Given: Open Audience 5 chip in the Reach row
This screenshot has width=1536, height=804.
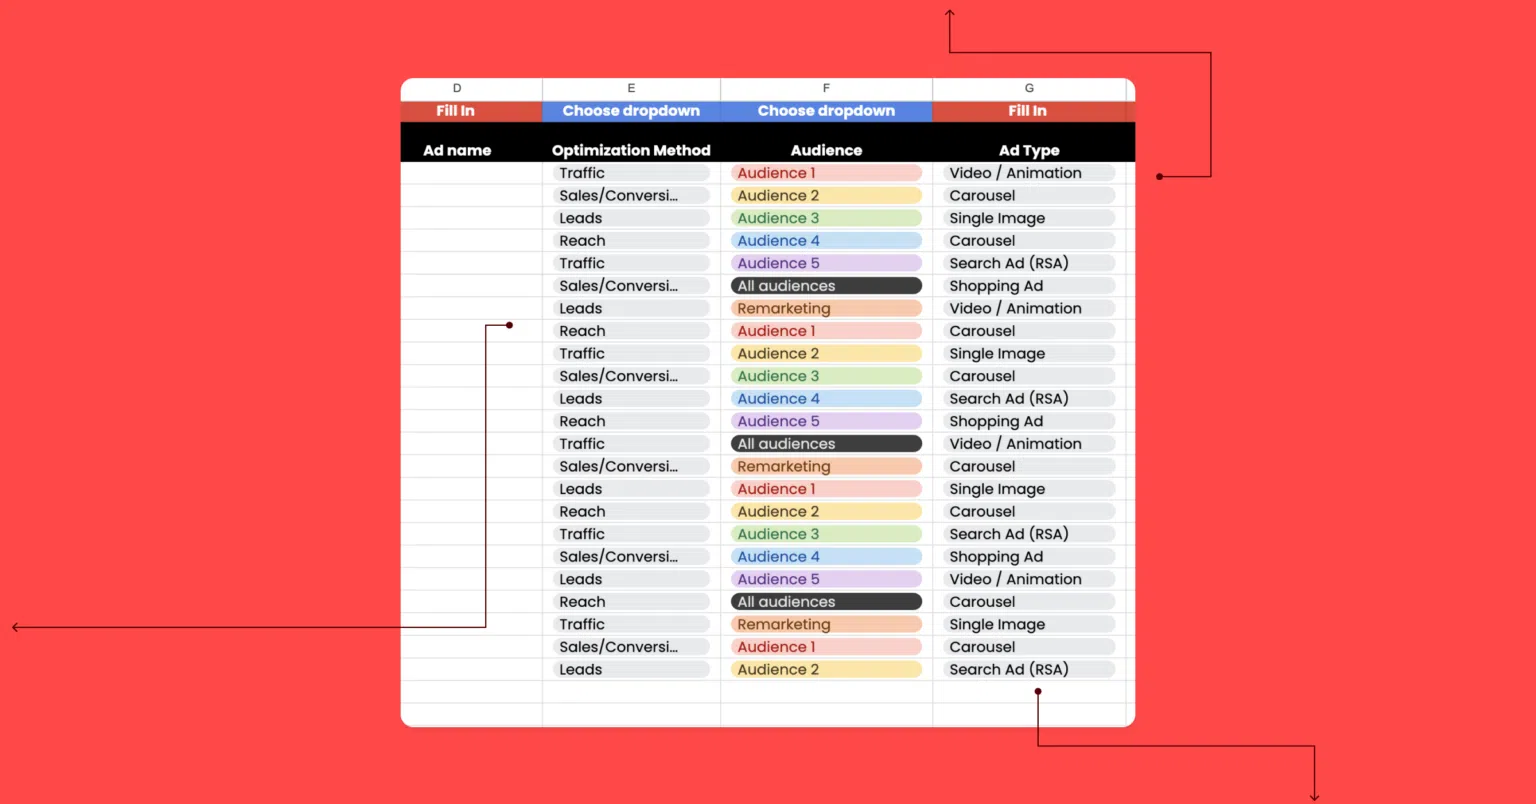Looking at the screenshot, I should point(826,421).
